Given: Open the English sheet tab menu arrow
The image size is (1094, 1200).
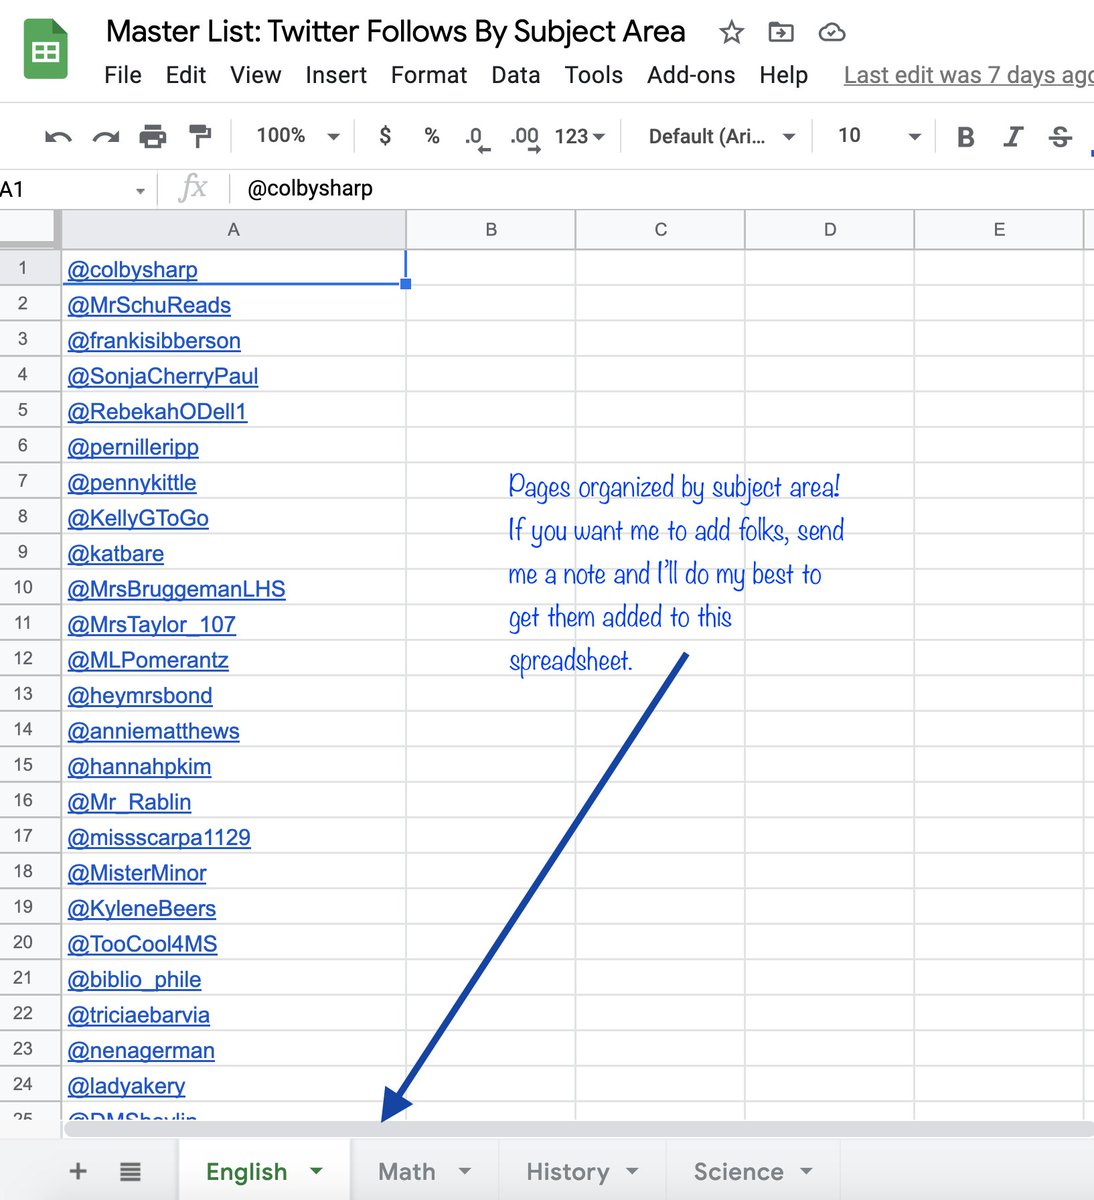Looking at the screenshot, I should point(317,1170).
